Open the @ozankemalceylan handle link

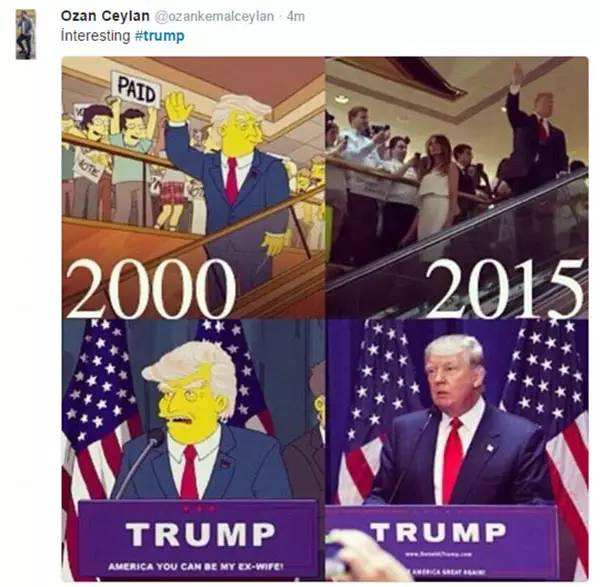pos(214,16)
